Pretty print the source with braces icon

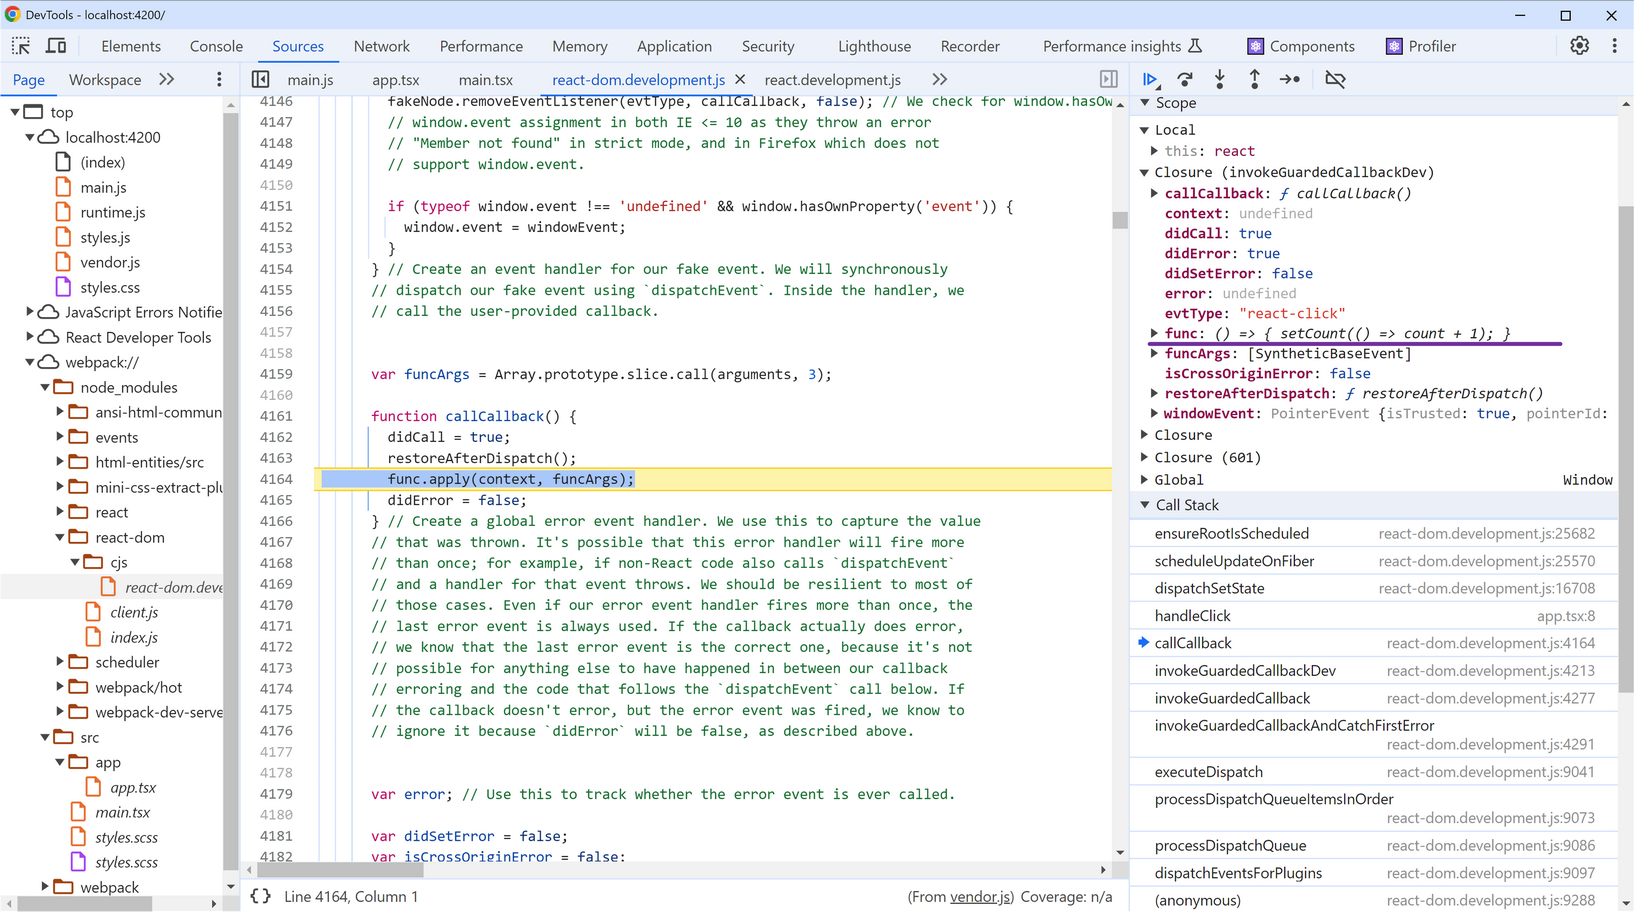(260, 896)
